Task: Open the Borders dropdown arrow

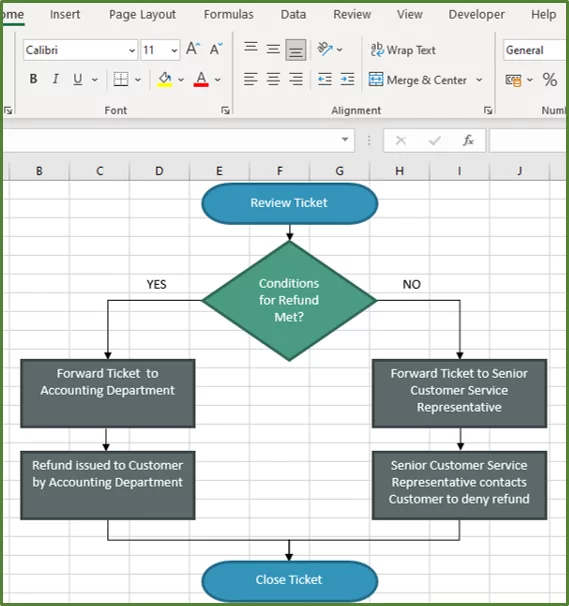Action: pyautogui.click(x=138, y=80)
